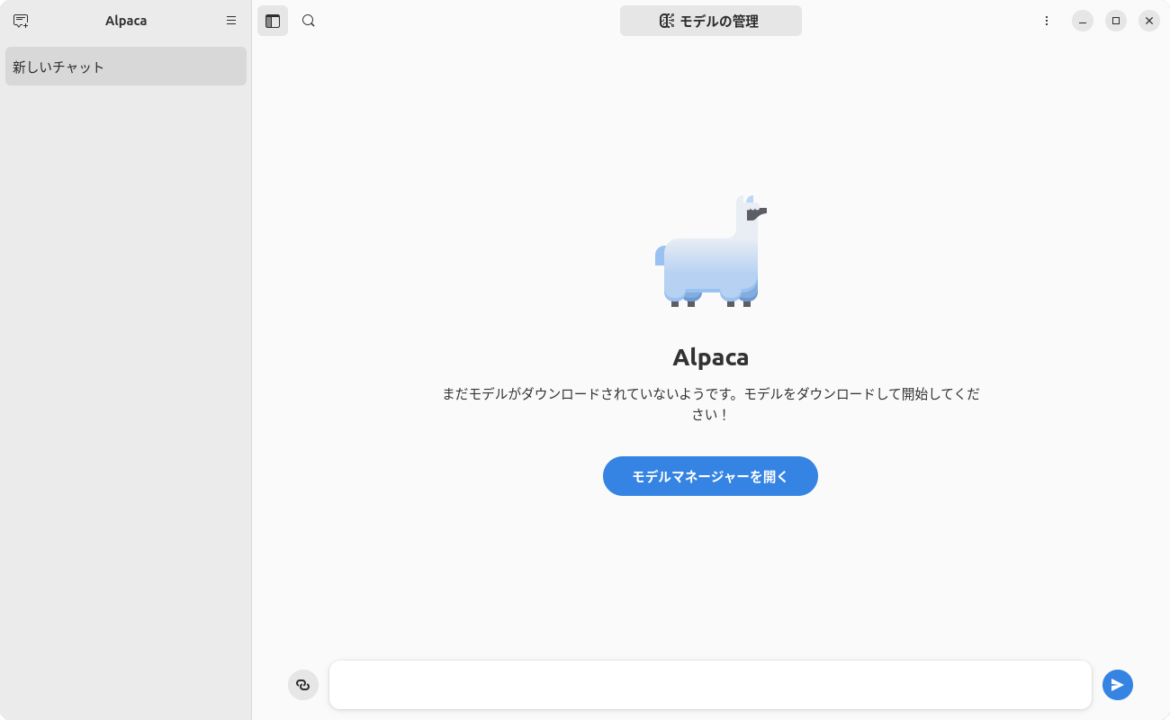Click the Alpaca llama mascot
This screenshot has height=720, width=1170.
pos(709,252)
